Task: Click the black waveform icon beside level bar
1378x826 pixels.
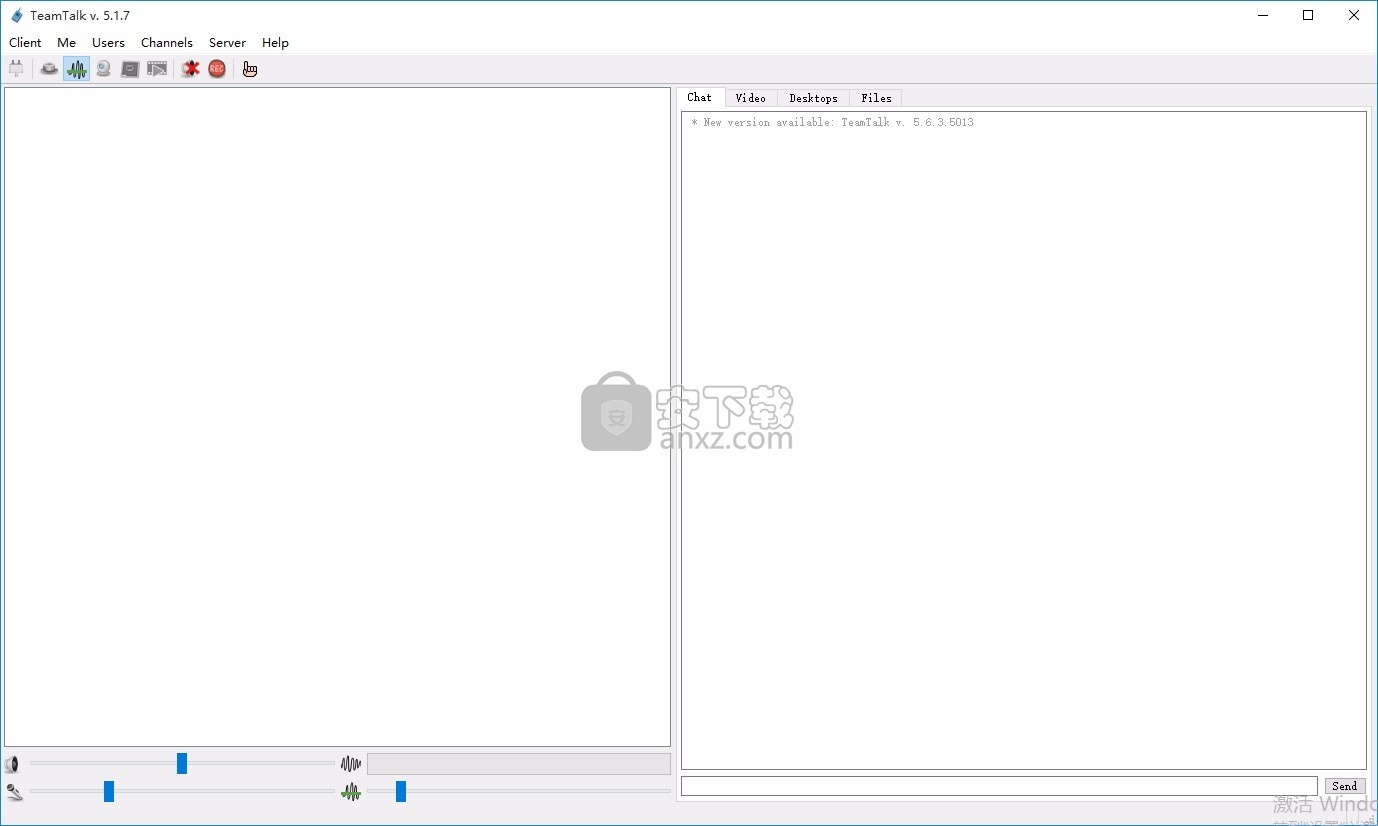Action: click(x=351, y=764)
